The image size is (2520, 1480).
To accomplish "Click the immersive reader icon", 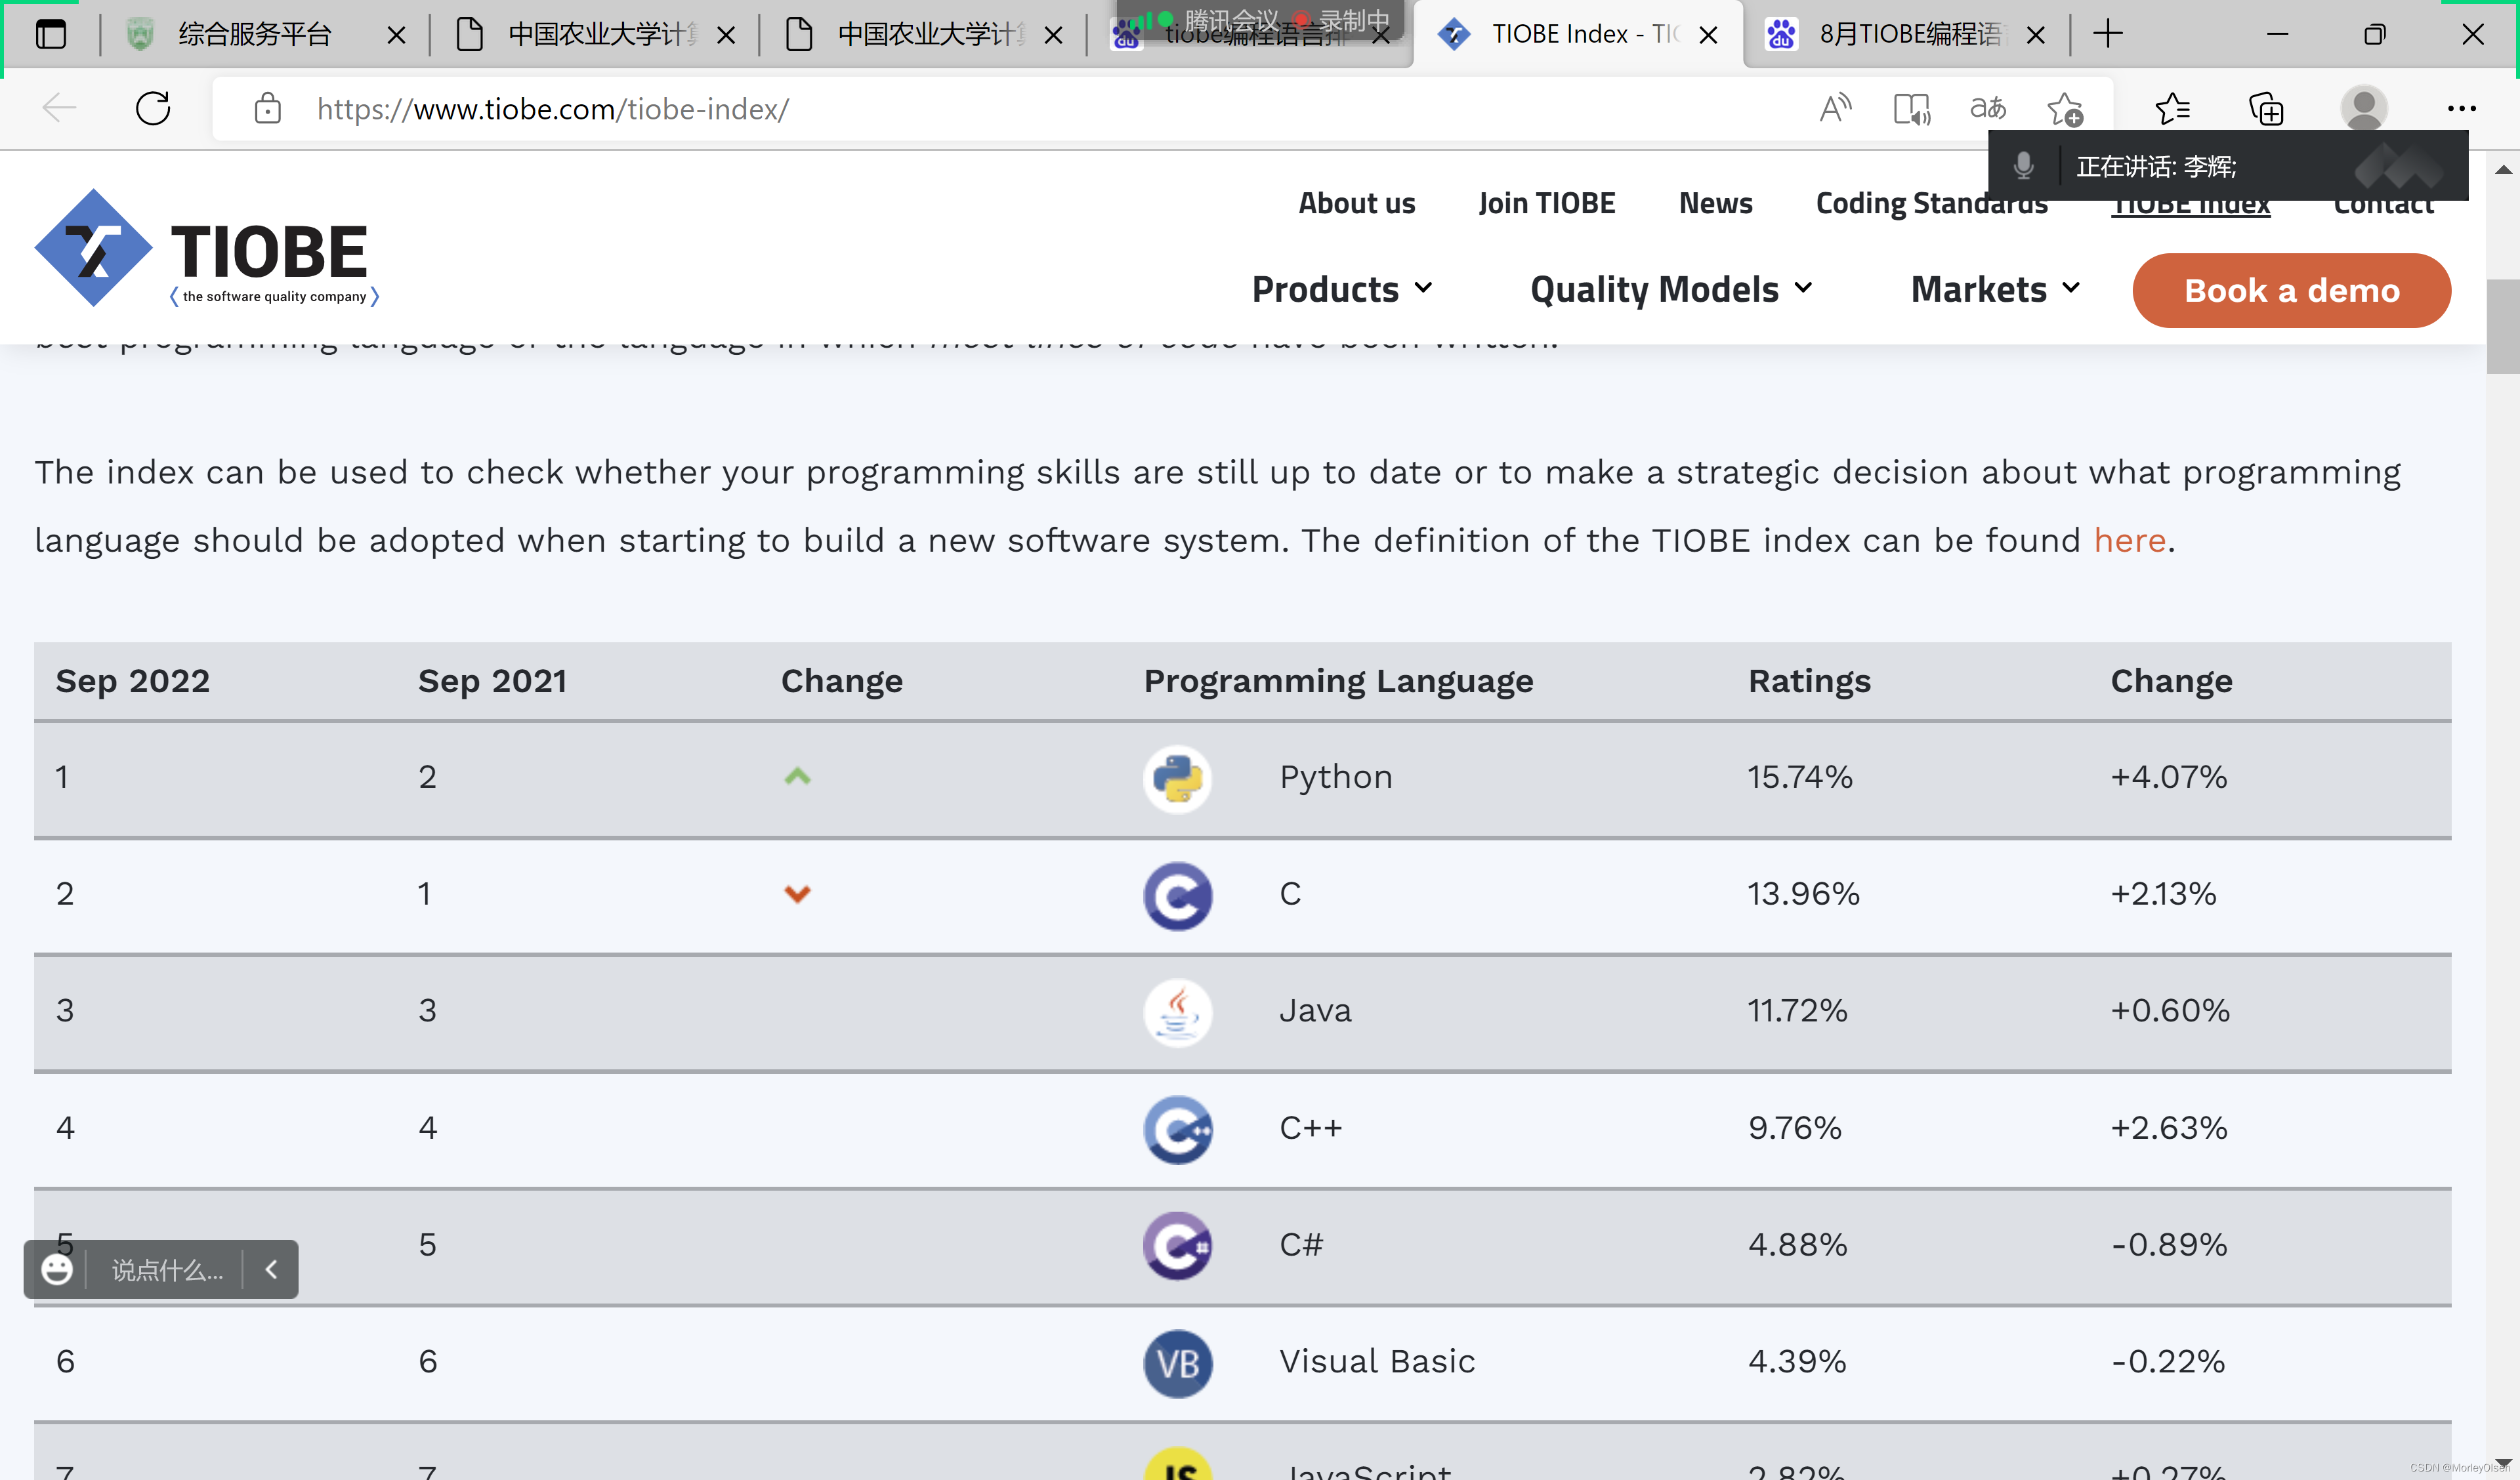I will pyautogui.click(x=1911, y=108).
